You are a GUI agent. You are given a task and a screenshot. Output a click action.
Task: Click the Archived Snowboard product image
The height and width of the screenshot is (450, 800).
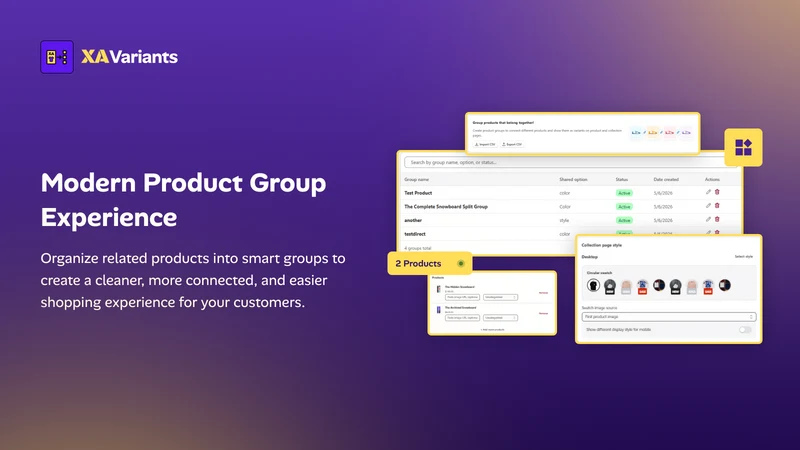point(438,310)
